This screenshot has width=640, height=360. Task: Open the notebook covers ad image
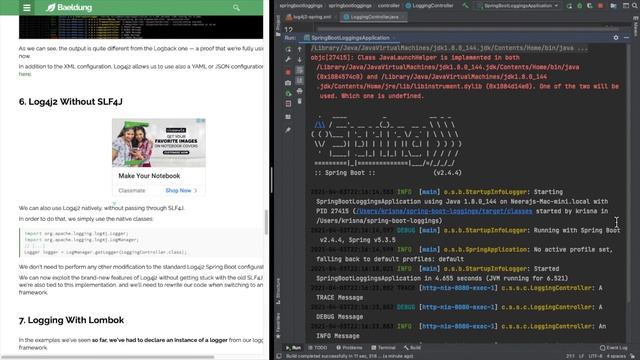coord(159,143)
